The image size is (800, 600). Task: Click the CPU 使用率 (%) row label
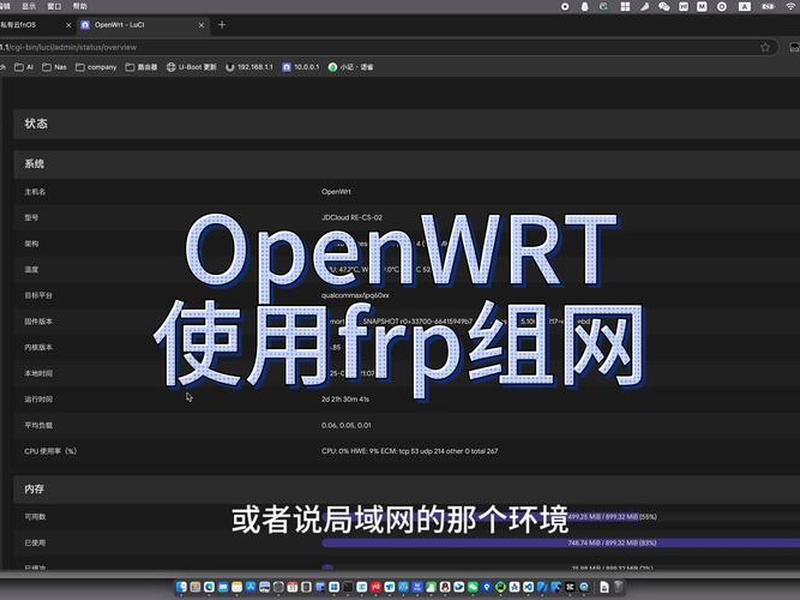pyautogui.click(x=51, y=451)
